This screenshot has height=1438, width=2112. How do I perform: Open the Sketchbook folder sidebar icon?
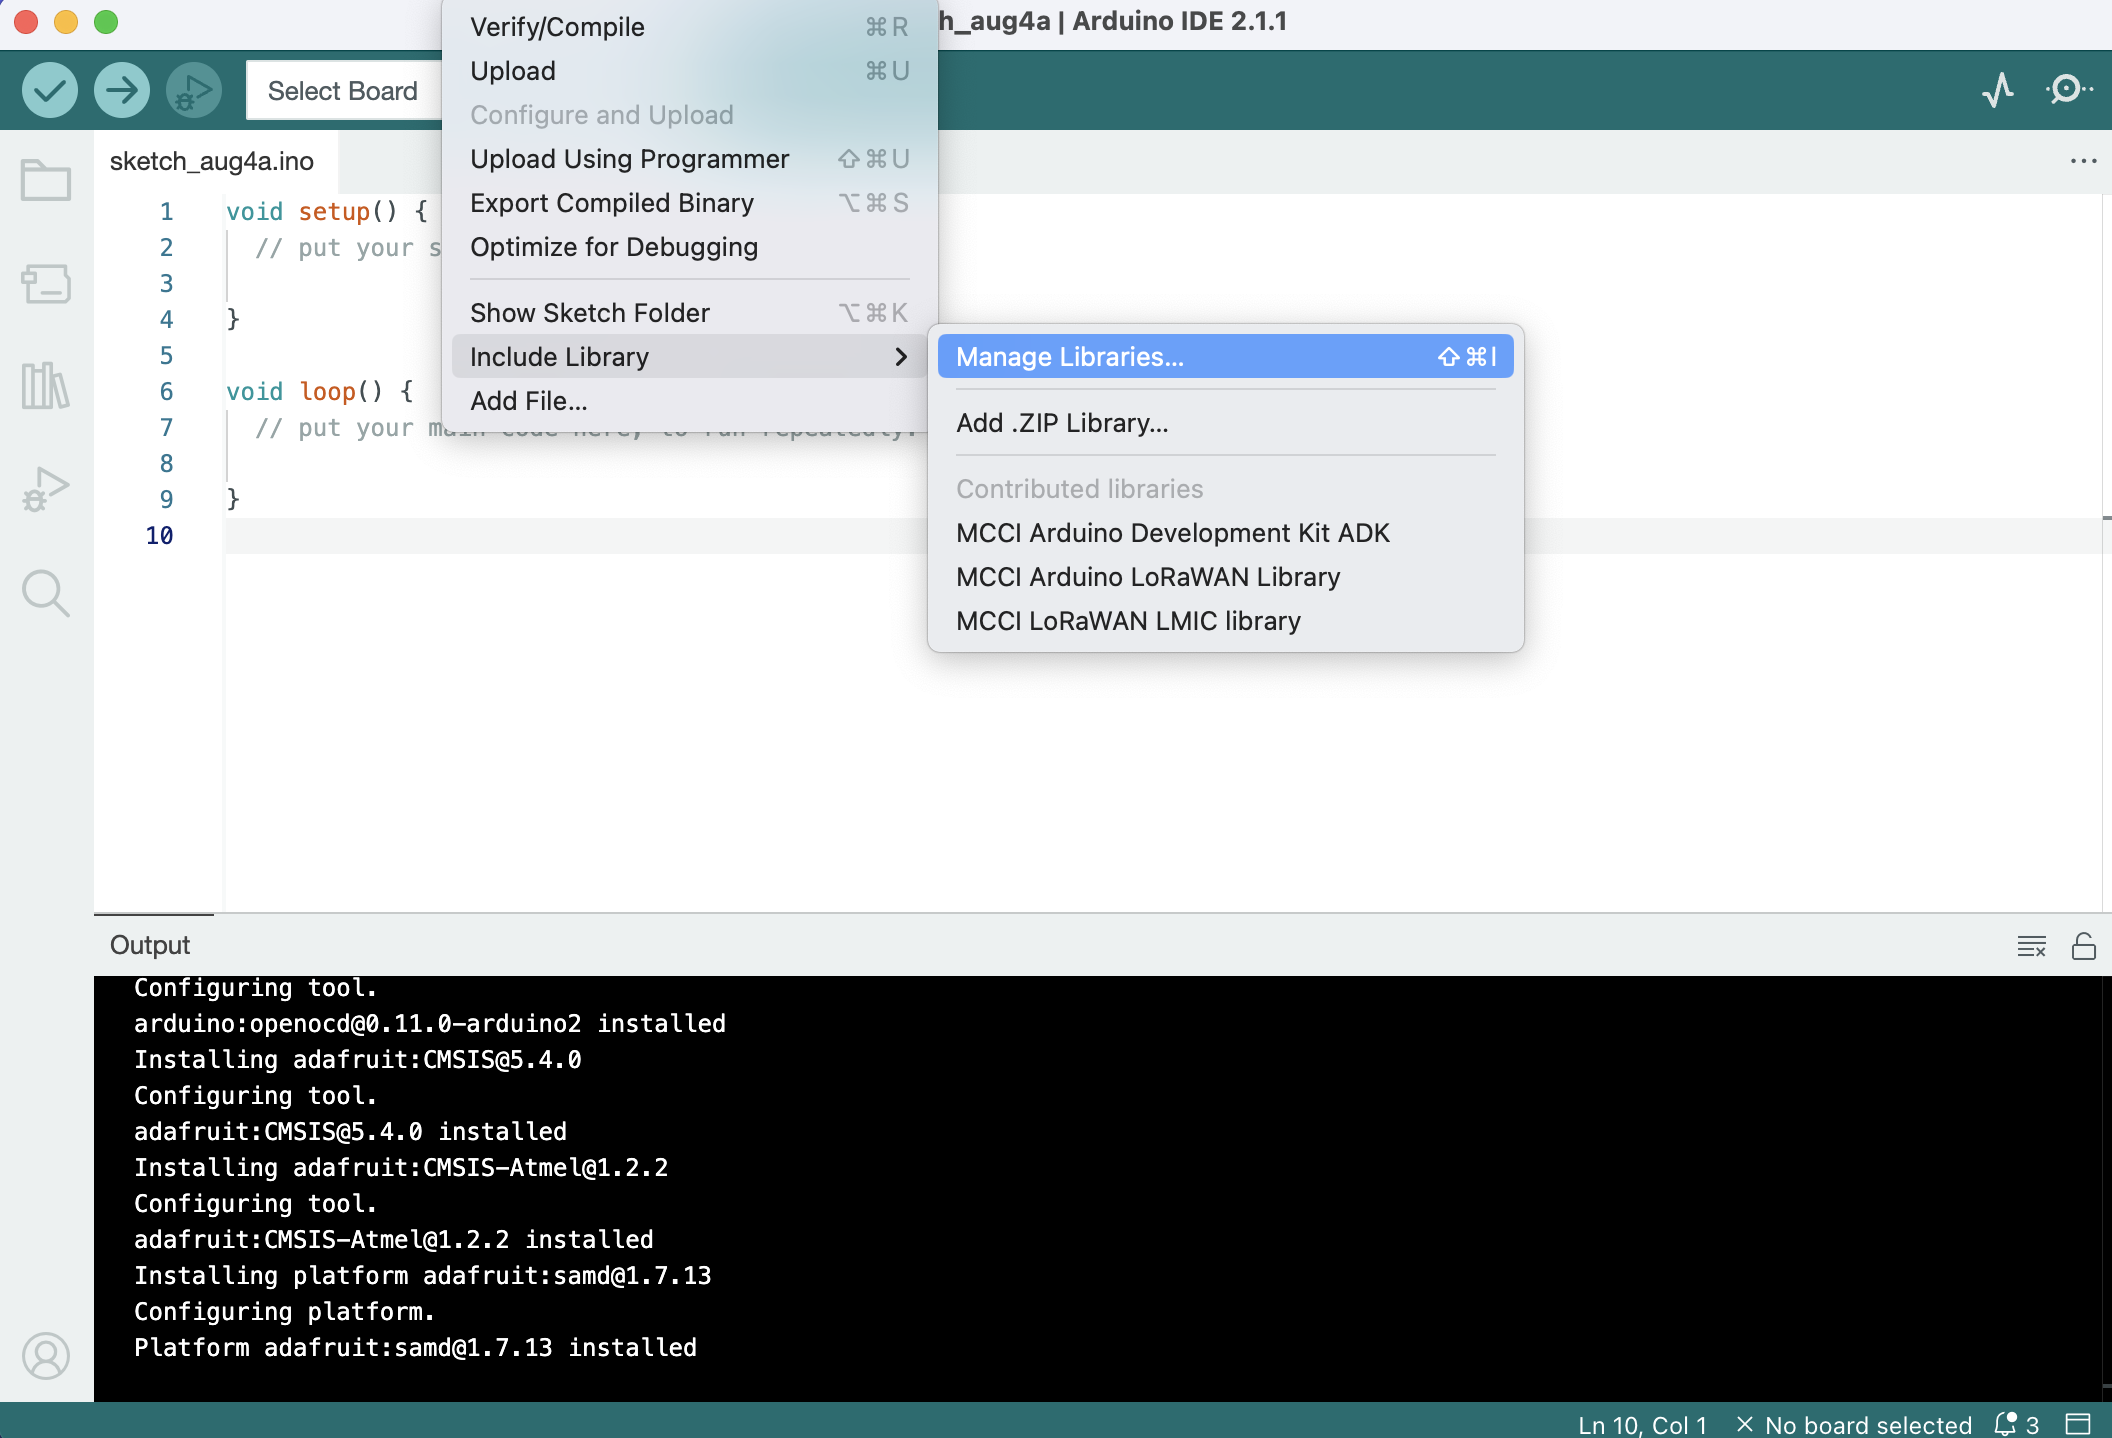pyautogui.click(x=46, y=181)
